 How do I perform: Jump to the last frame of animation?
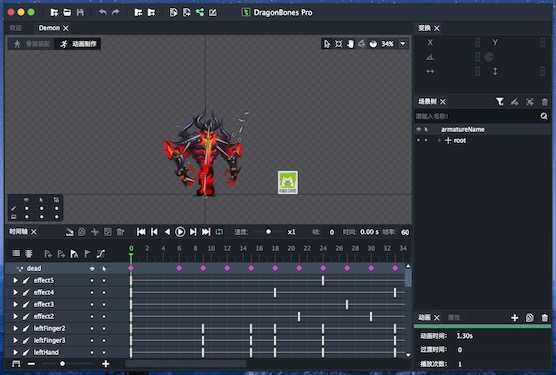(x=206, y=232)
